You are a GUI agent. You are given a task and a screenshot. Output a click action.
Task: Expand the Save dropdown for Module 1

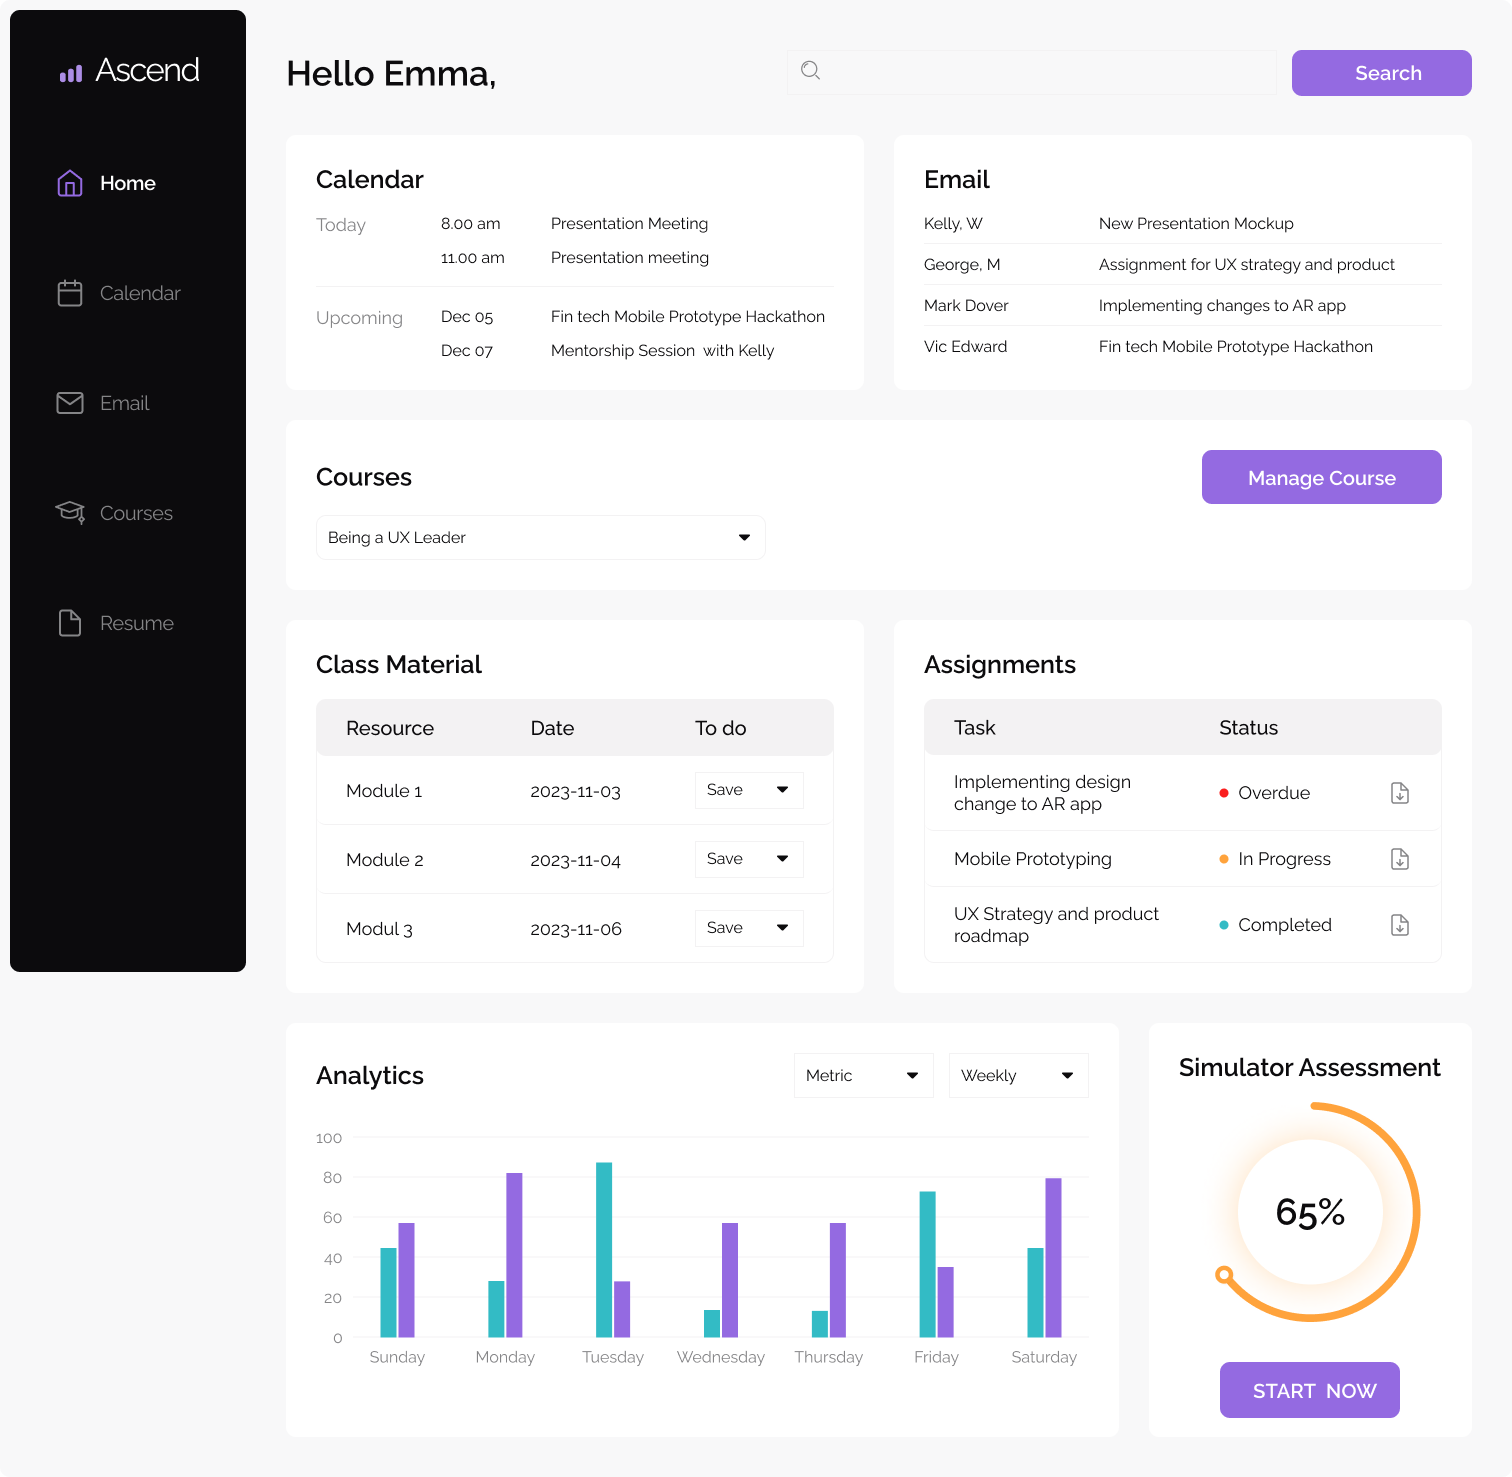pyautogui.click(x=749, y=790)
